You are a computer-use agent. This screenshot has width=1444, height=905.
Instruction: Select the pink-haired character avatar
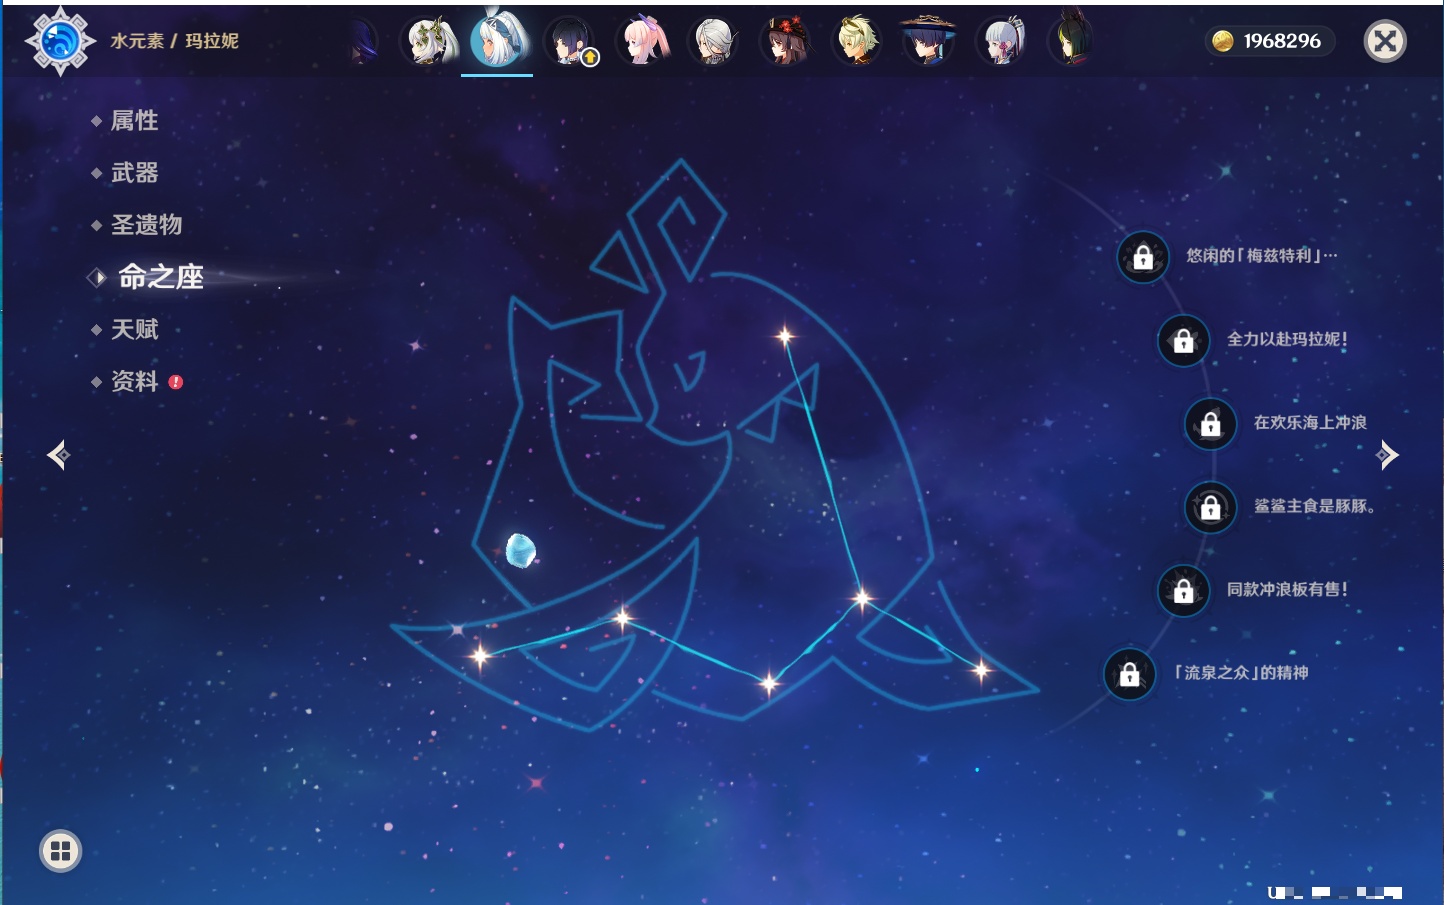point(642,42)
